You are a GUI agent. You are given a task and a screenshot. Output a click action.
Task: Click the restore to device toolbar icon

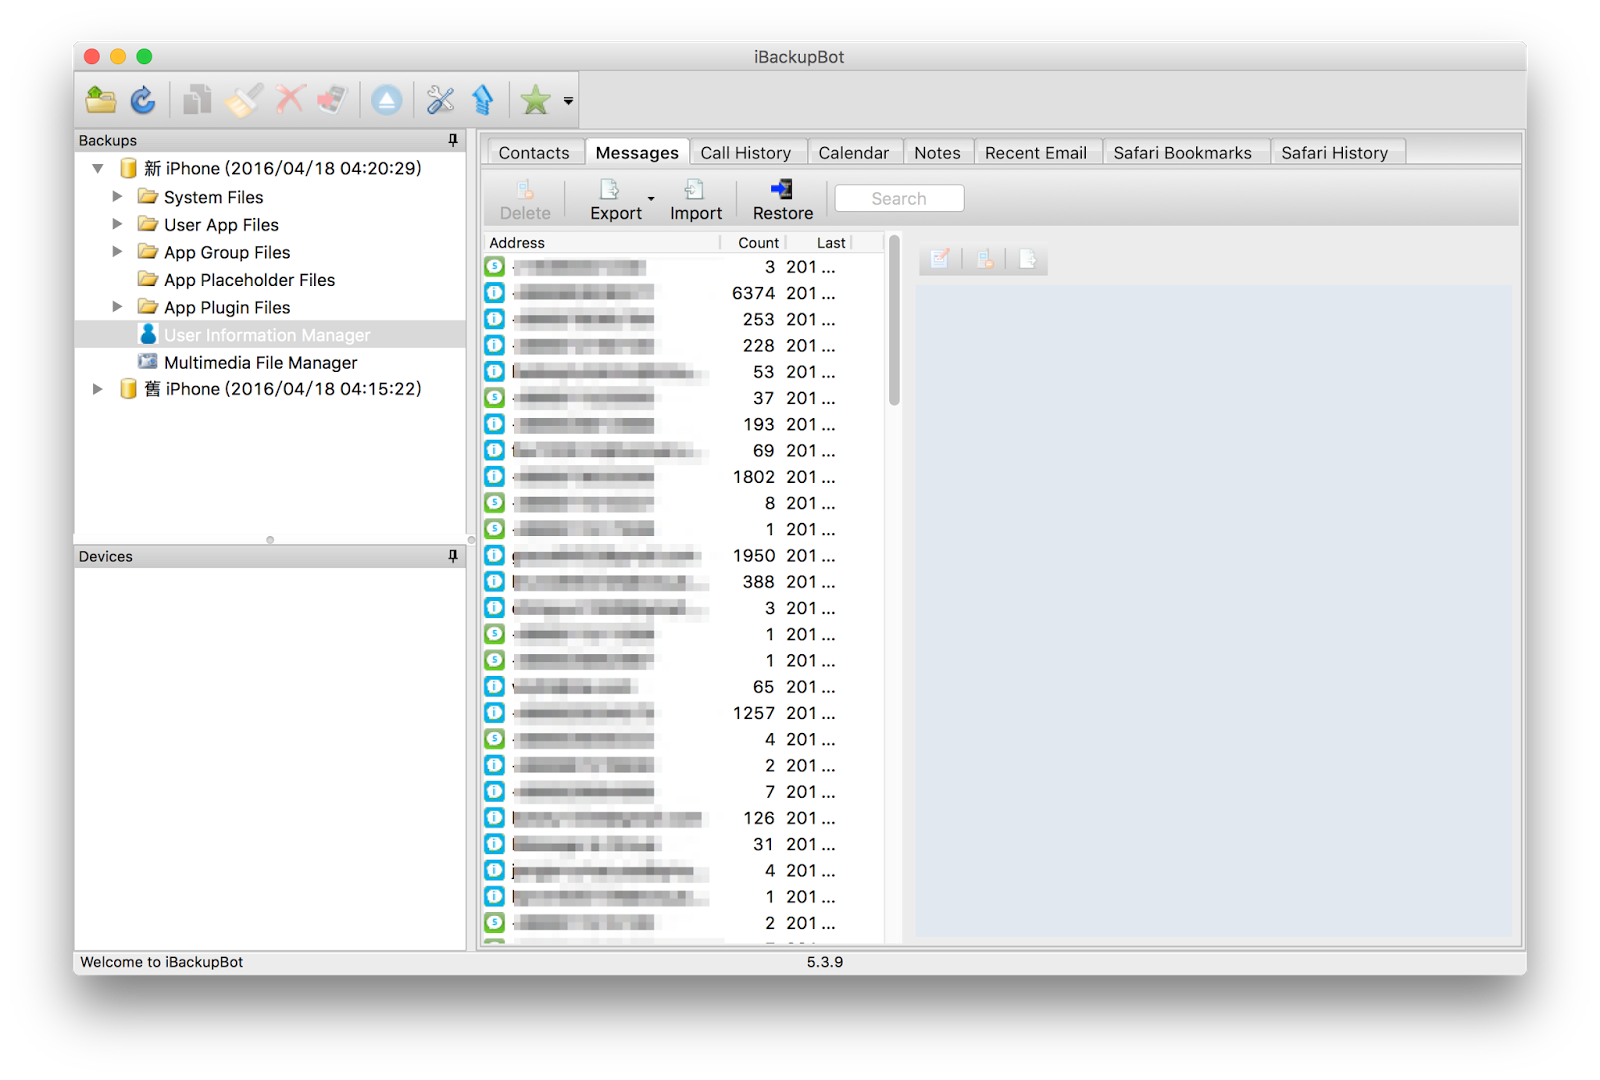pyautogui.click(x=333, y=100)
